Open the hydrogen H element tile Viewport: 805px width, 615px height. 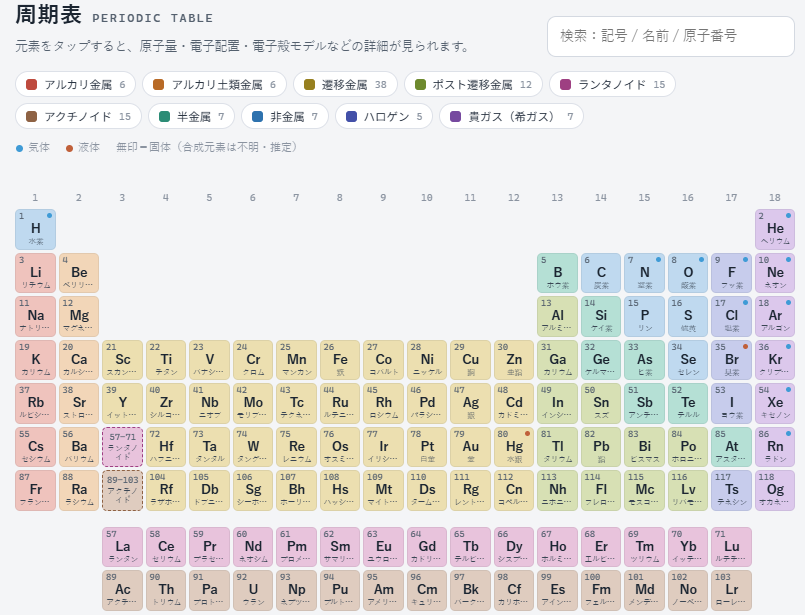[35, 229]
